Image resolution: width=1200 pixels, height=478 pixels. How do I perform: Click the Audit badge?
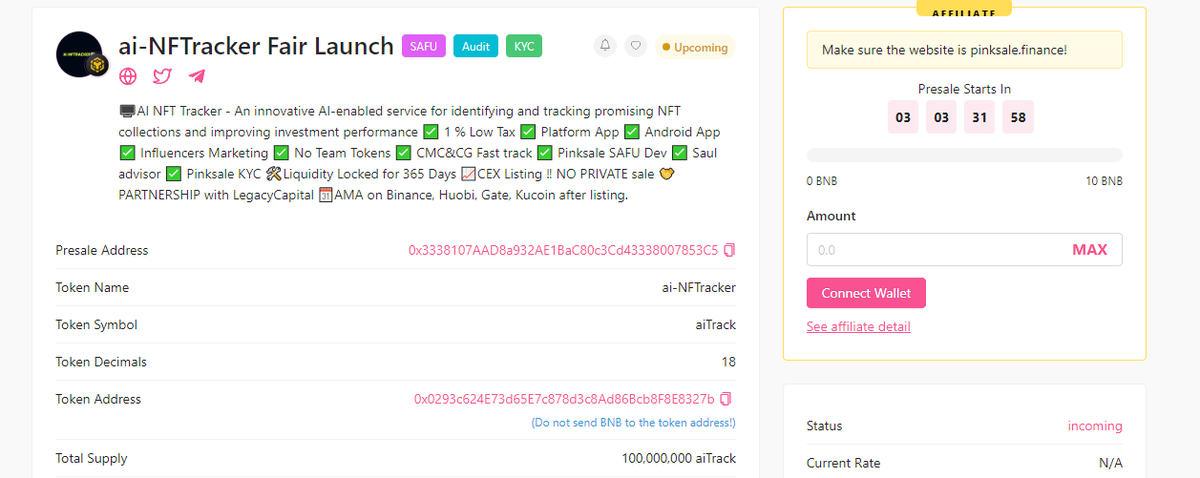[x=476, y=46]
